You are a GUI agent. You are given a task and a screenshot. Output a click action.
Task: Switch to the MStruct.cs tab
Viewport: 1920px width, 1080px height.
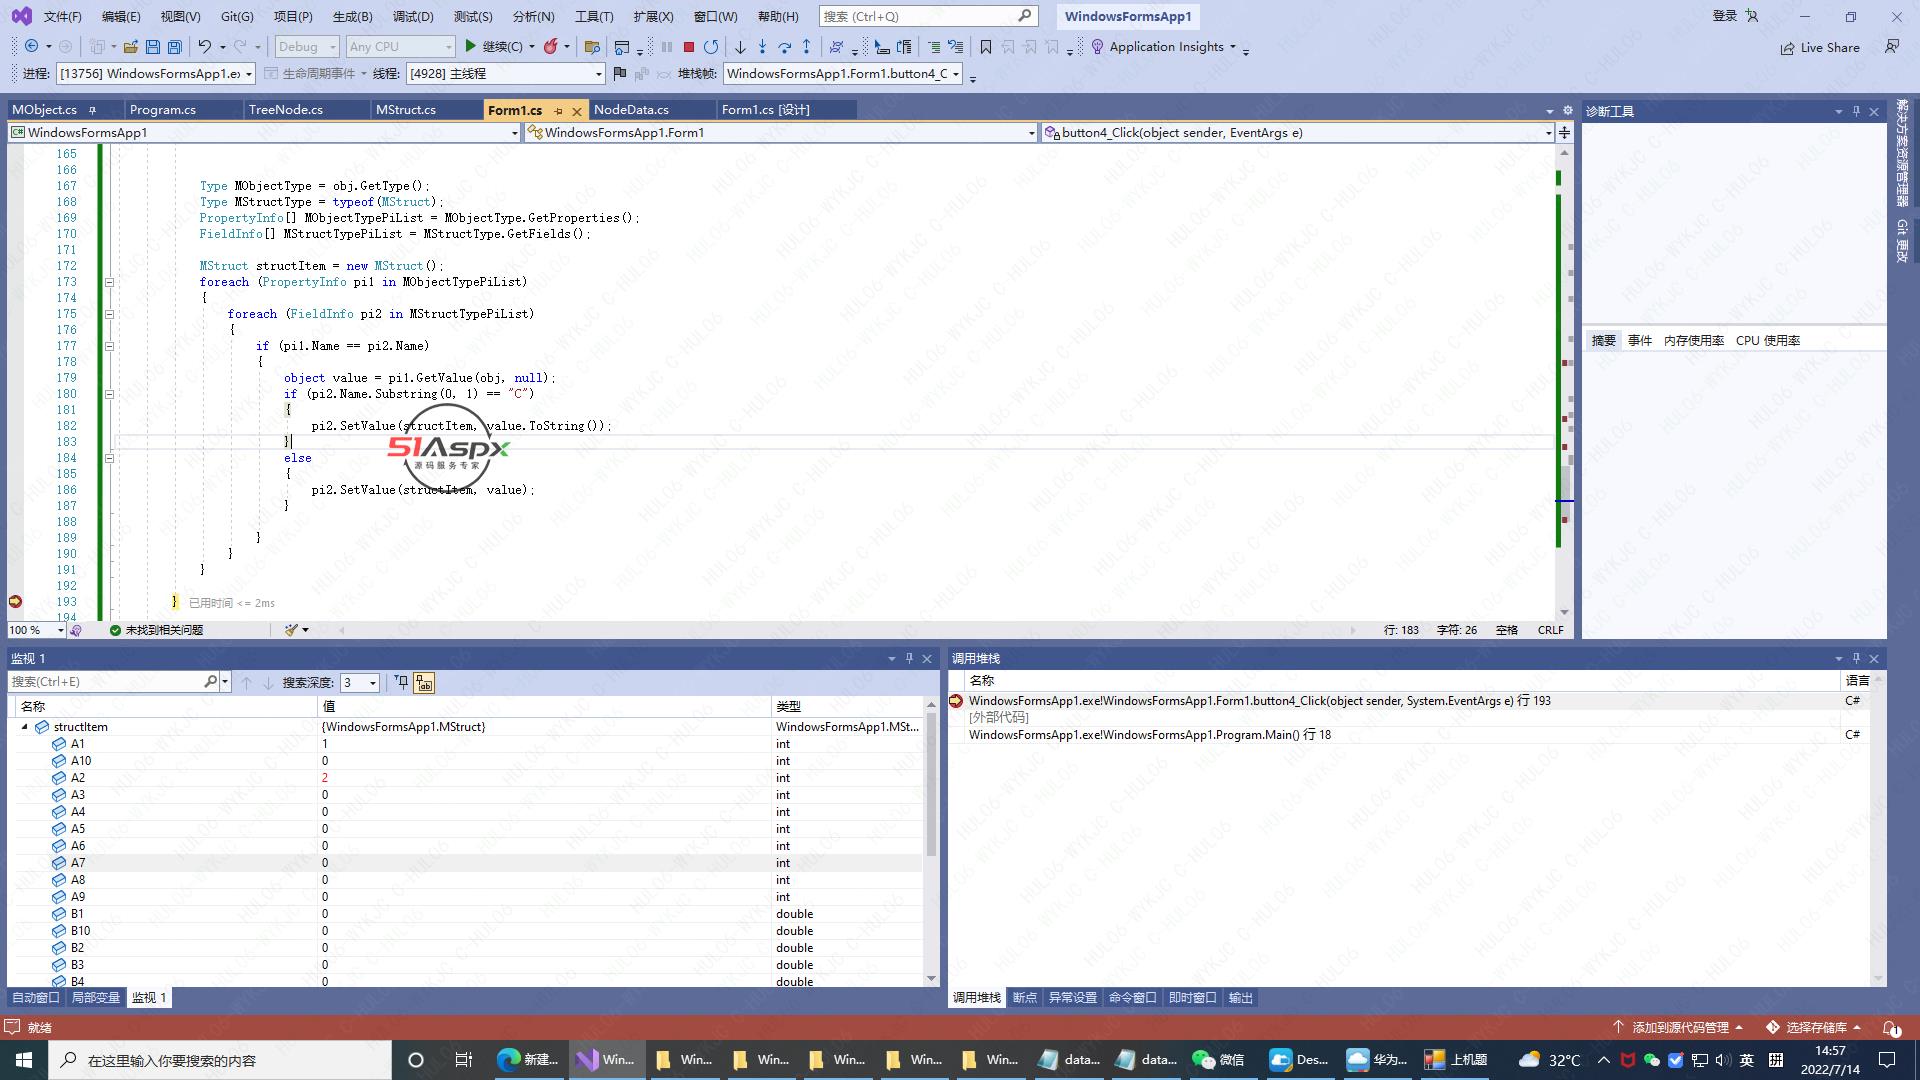pos(406,110)
